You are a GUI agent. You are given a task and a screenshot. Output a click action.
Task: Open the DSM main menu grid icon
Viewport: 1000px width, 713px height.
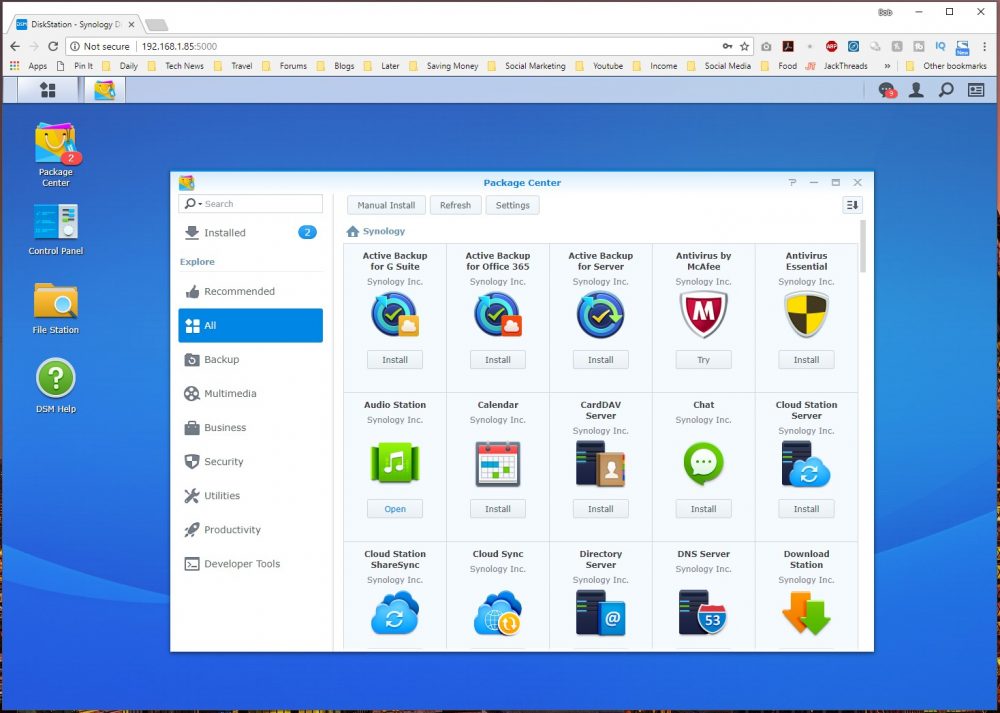pos(48,90)
